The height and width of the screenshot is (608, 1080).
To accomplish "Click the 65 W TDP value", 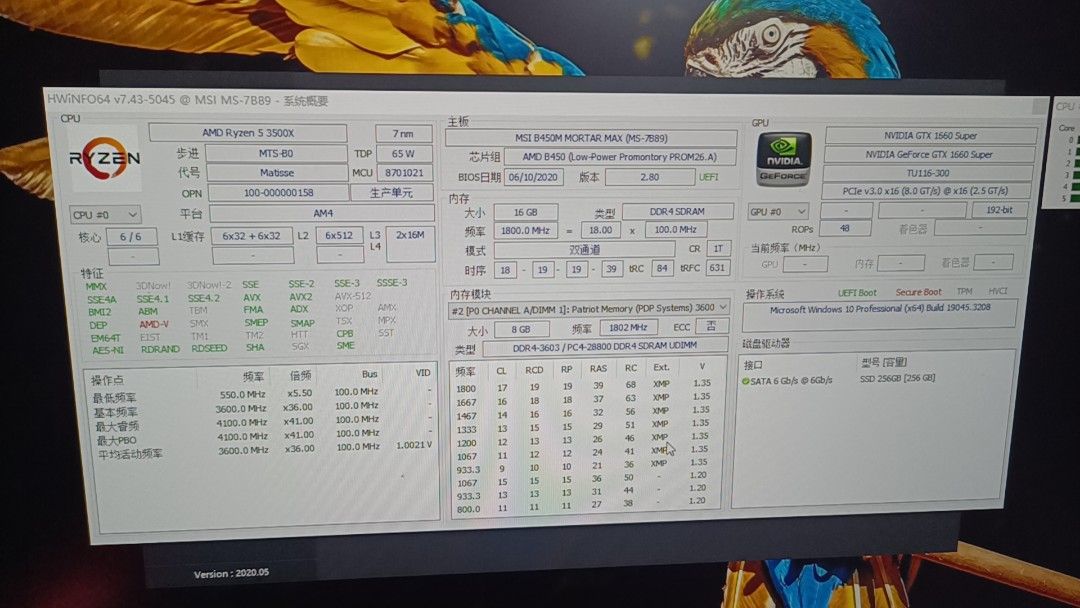I will tap(404, 154).
